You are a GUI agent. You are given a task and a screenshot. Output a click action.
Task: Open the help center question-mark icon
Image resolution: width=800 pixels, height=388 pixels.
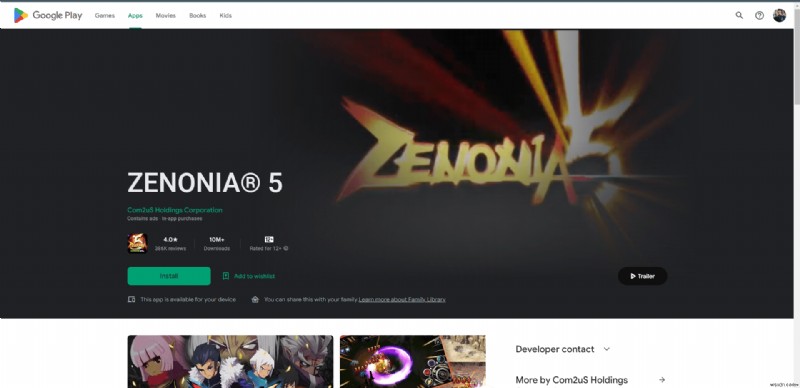759,15
